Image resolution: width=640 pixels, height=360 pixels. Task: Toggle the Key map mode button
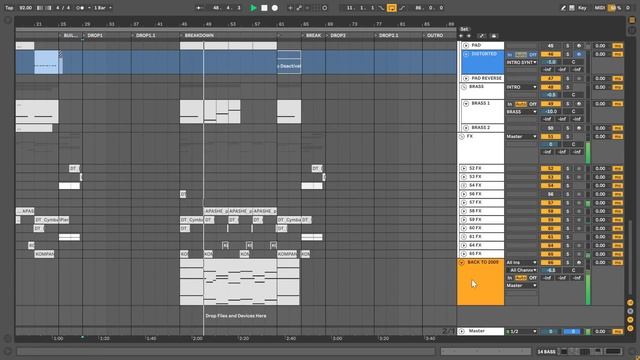point(582,8)
